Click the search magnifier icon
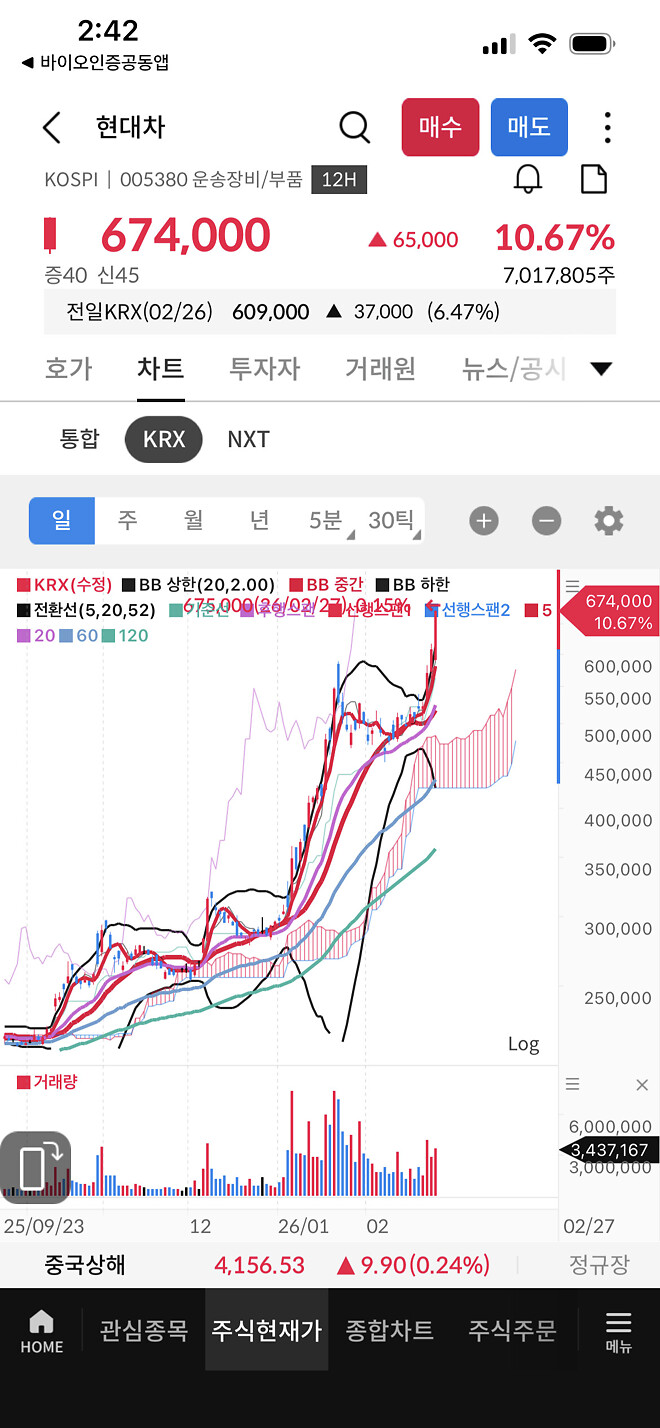This screenshot has width=660, height=1428. (x=354, y=127)
